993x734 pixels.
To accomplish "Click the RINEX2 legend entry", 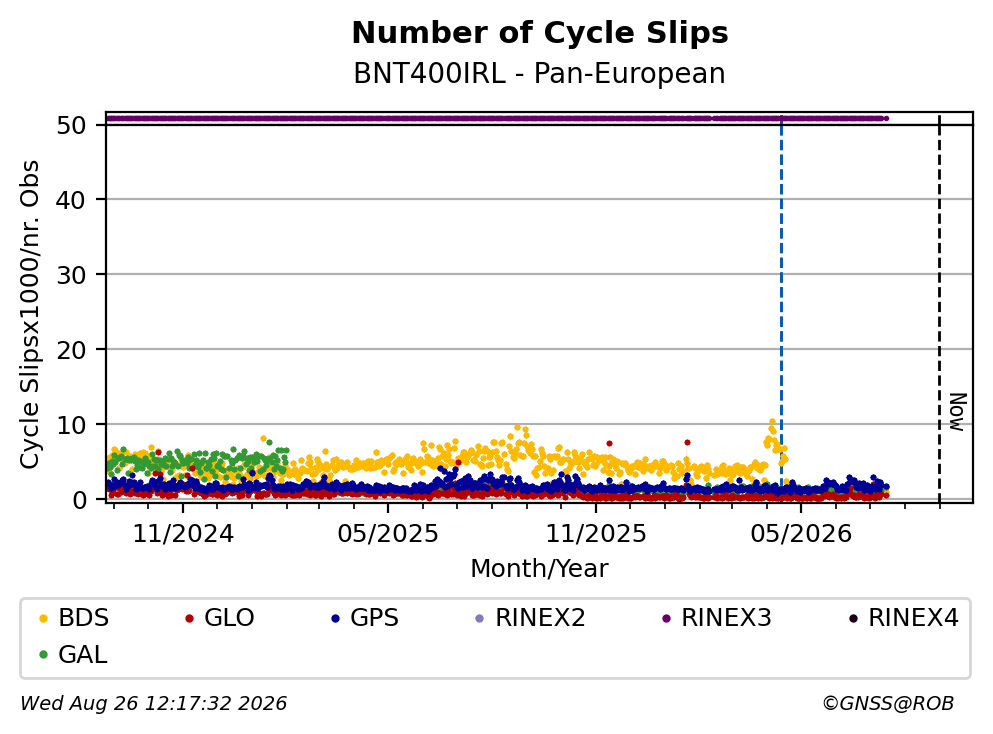I will [x=530, y=617].
